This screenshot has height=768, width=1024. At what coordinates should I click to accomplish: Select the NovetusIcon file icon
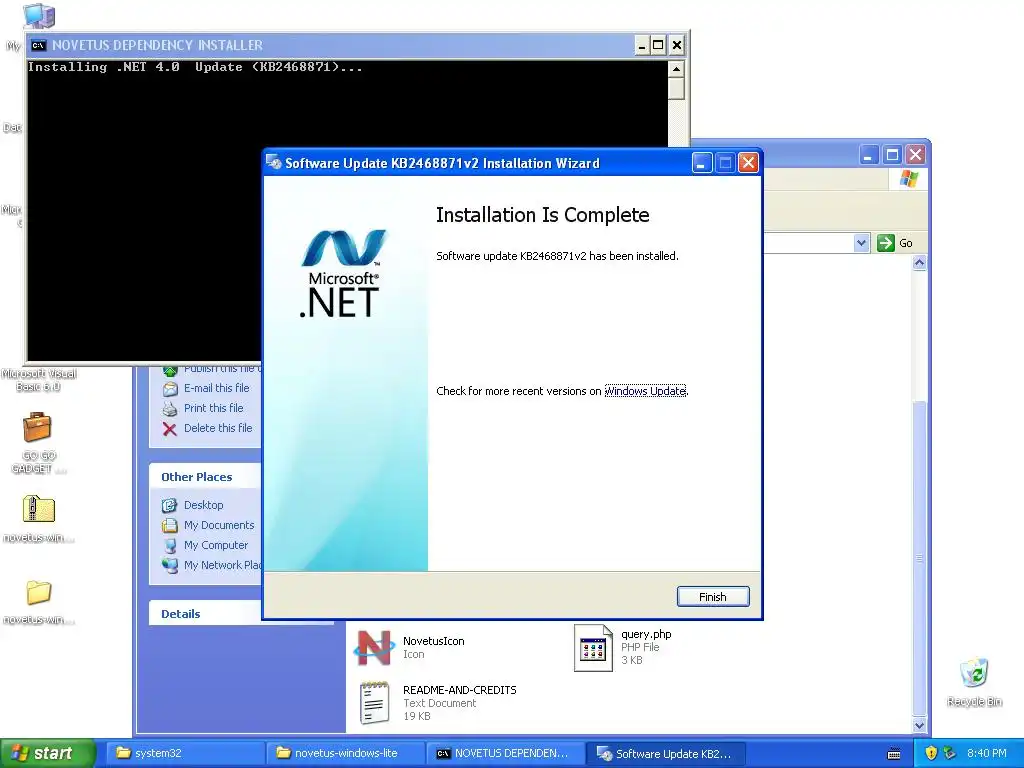[x=374, y=648]
